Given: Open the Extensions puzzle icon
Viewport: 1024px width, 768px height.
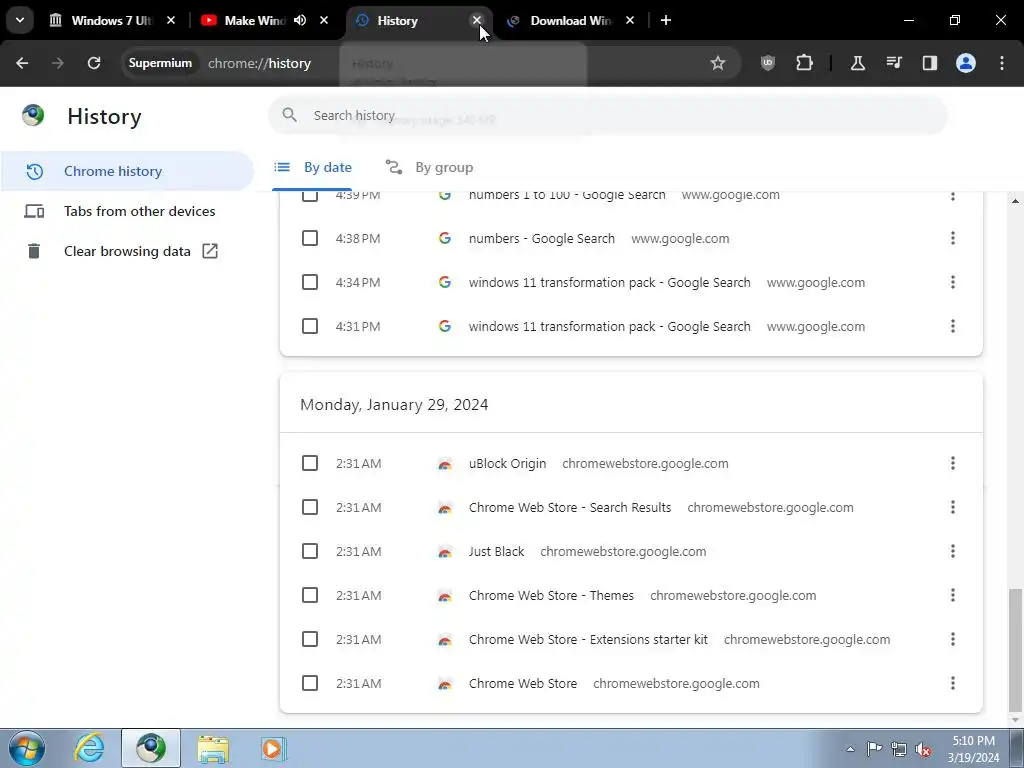Looking at the screenshot, I should click(805, 63).
